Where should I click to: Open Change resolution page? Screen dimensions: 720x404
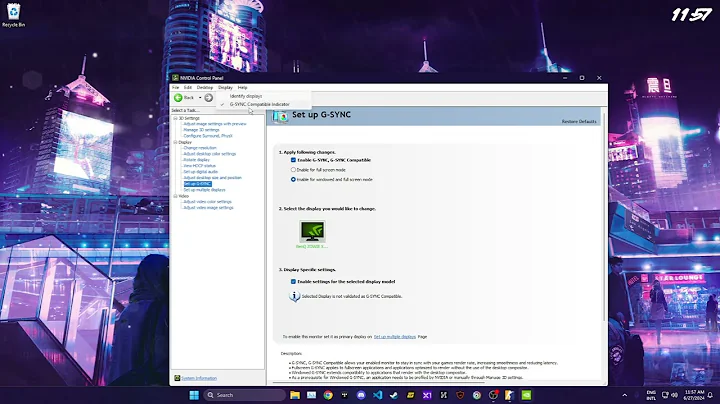pyautogui.click(x=200, y=148)
